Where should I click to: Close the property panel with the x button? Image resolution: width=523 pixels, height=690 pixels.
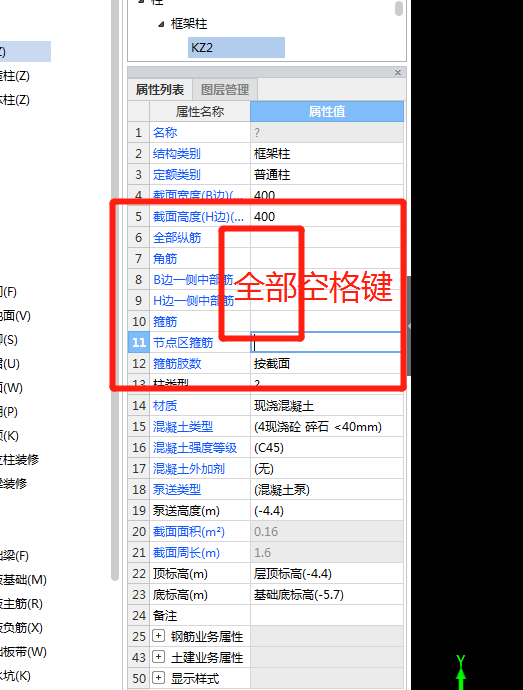(x=398, y=72)
